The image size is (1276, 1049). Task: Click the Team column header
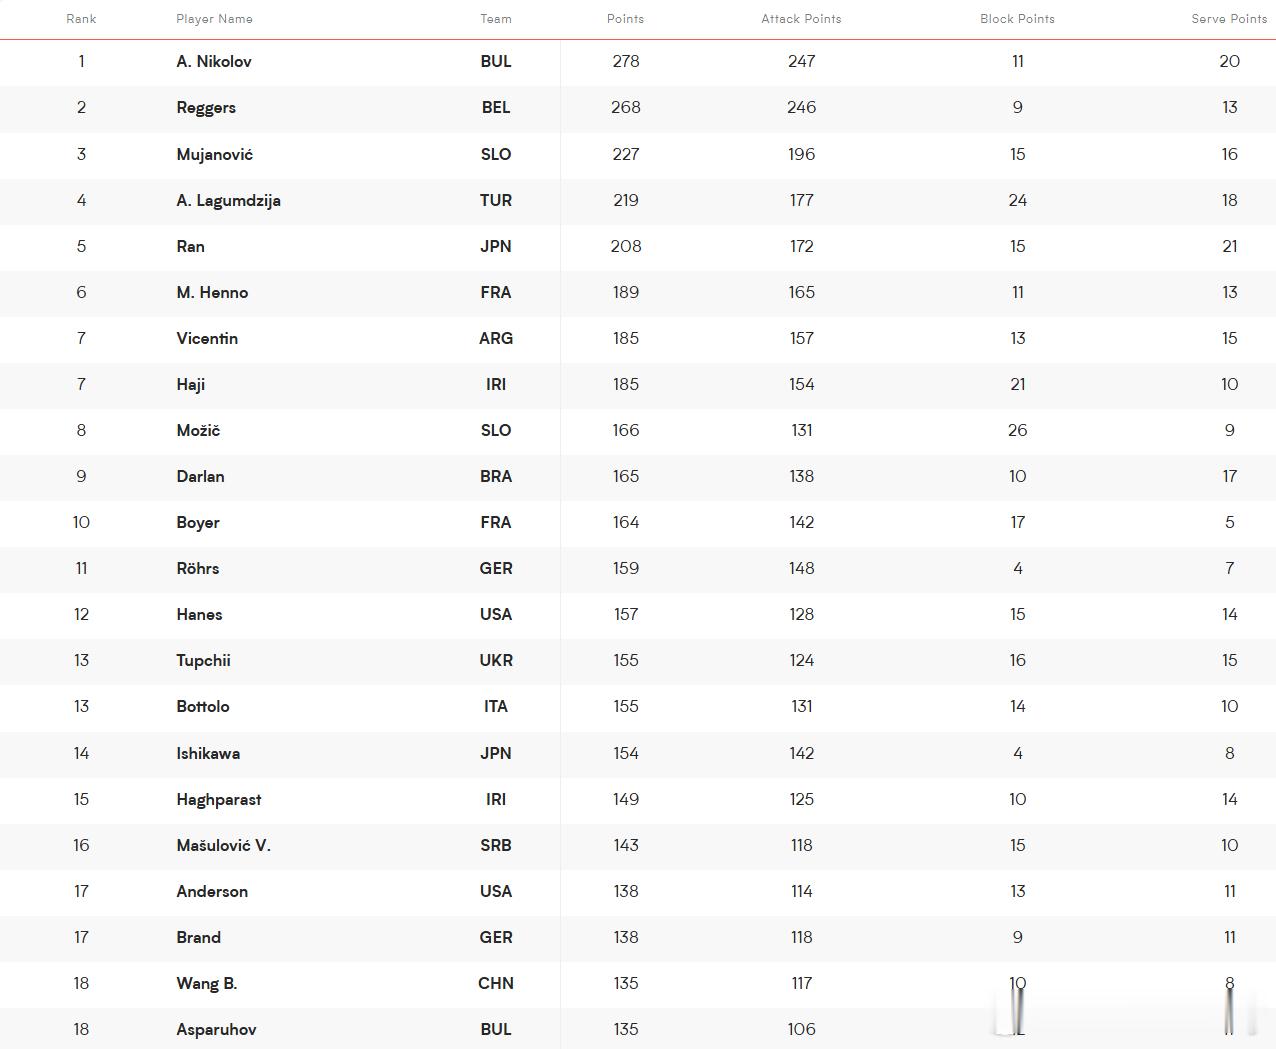[x=496, y=19]
